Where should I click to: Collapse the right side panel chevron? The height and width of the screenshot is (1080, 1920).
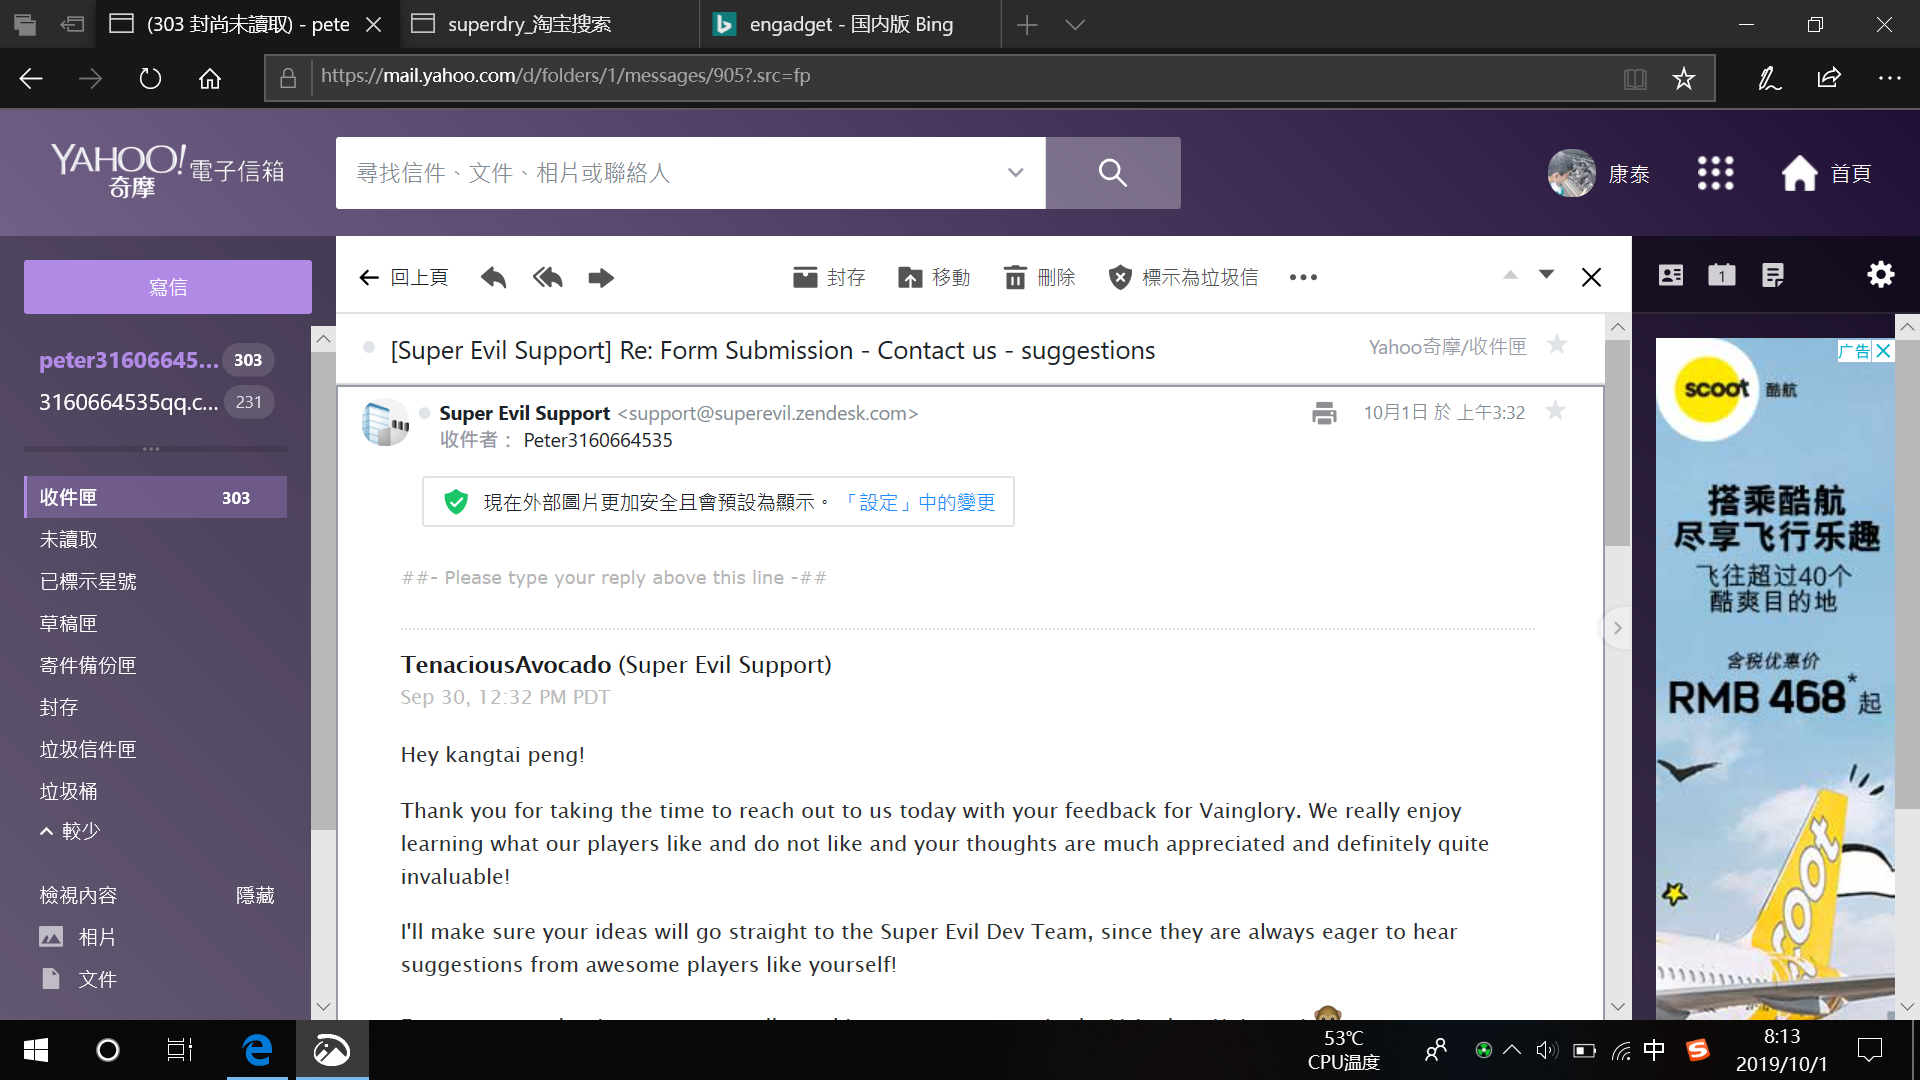tap(1617, 628)
